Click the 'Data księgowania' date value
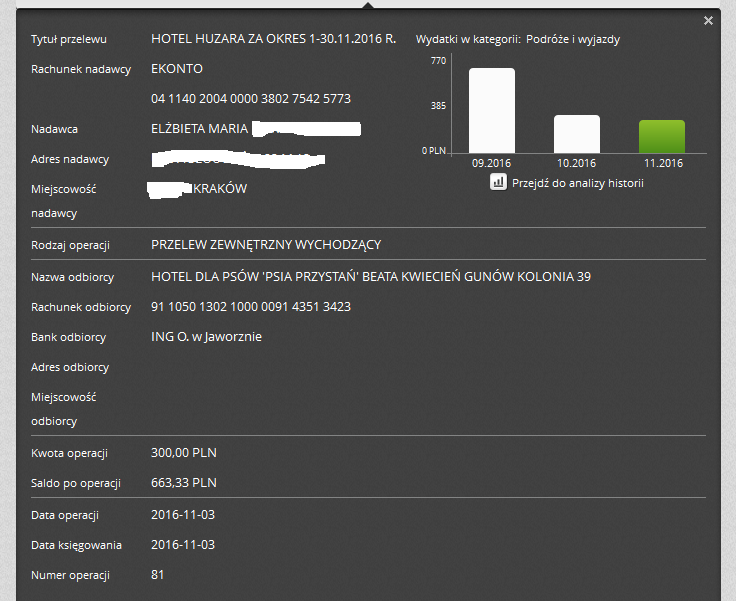Image resolution: width=736 pixels, height=601 pixels. tap(183, 545)
